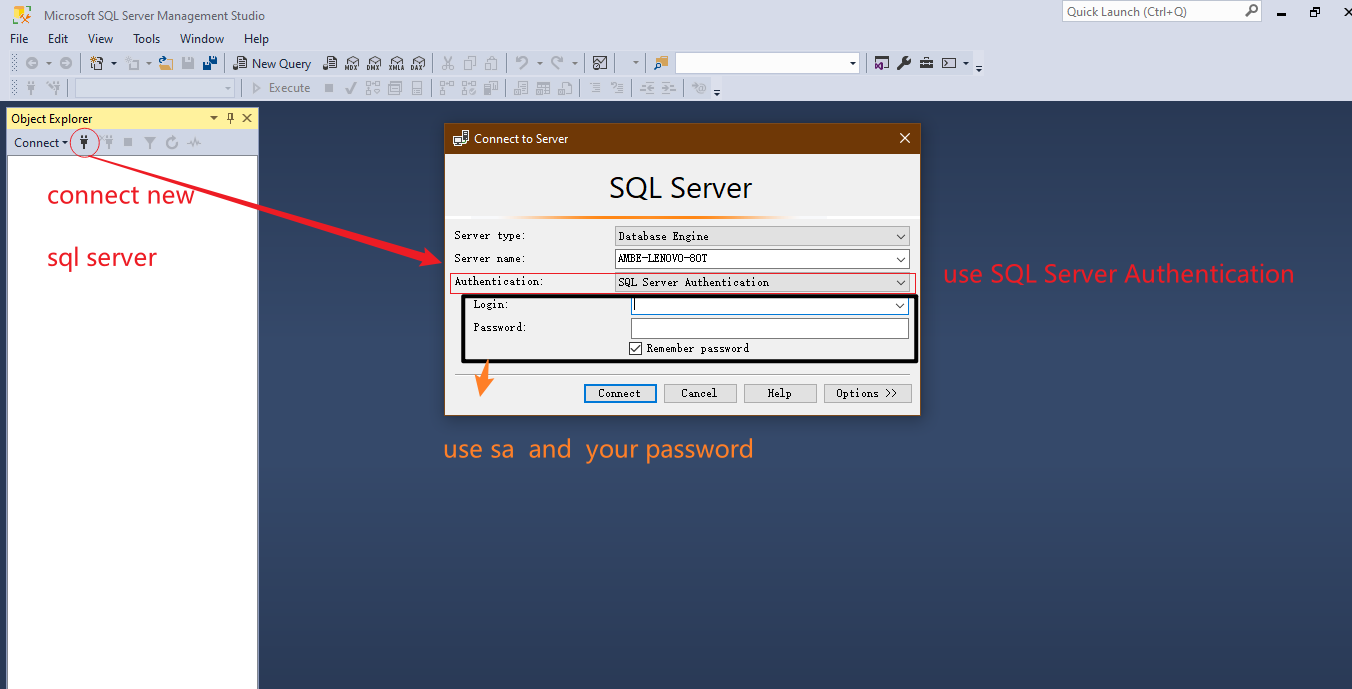The width and height of the screenshot is (1352, 689).
Task: Click the Connect Object Explorer plug icon
Action: (x=85, y=143)
